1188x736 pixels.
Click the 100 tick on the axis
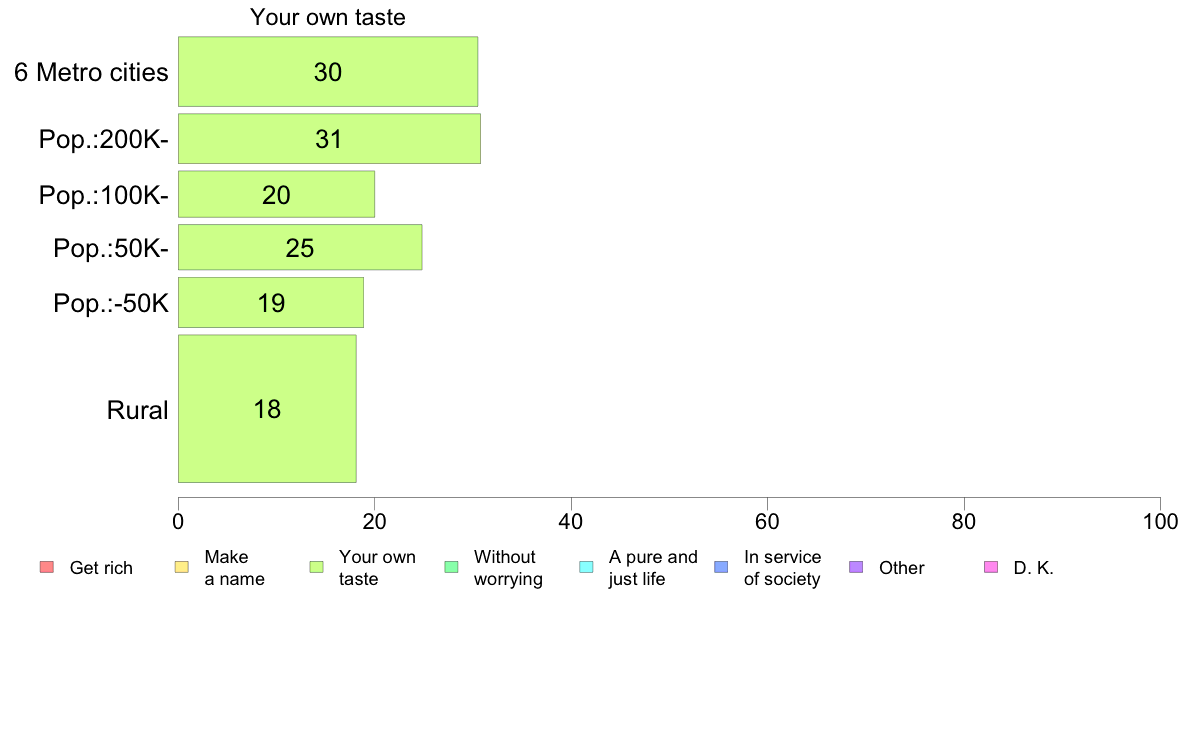click(x=1160, y=521)
